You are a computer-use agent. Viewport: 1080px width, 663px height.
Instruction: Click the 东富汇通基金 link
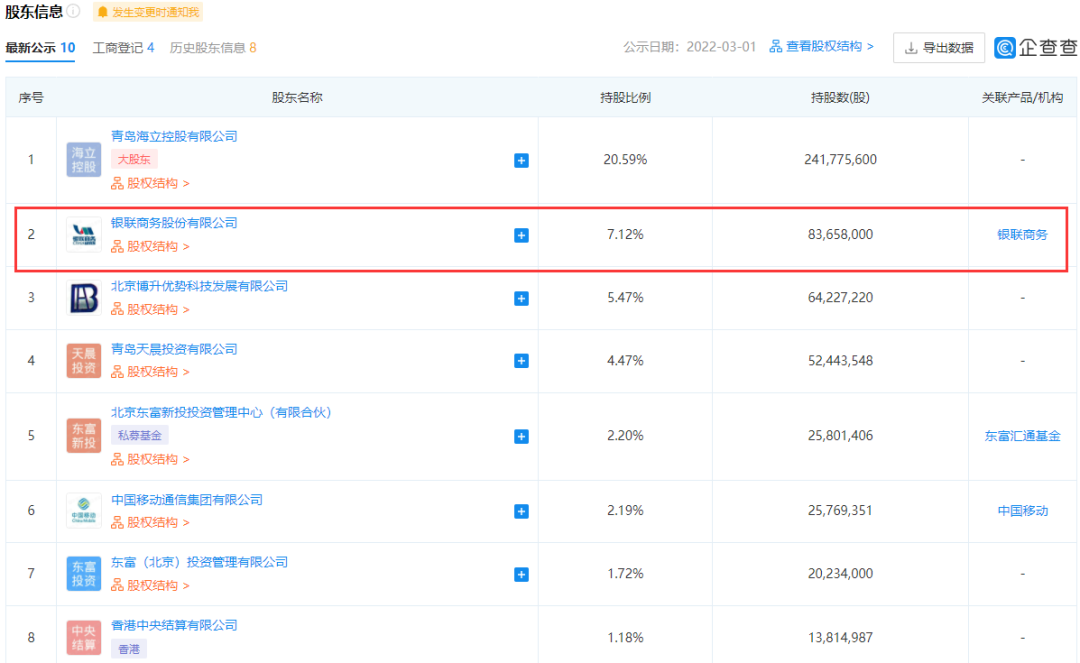click(x=1022, y=436)
